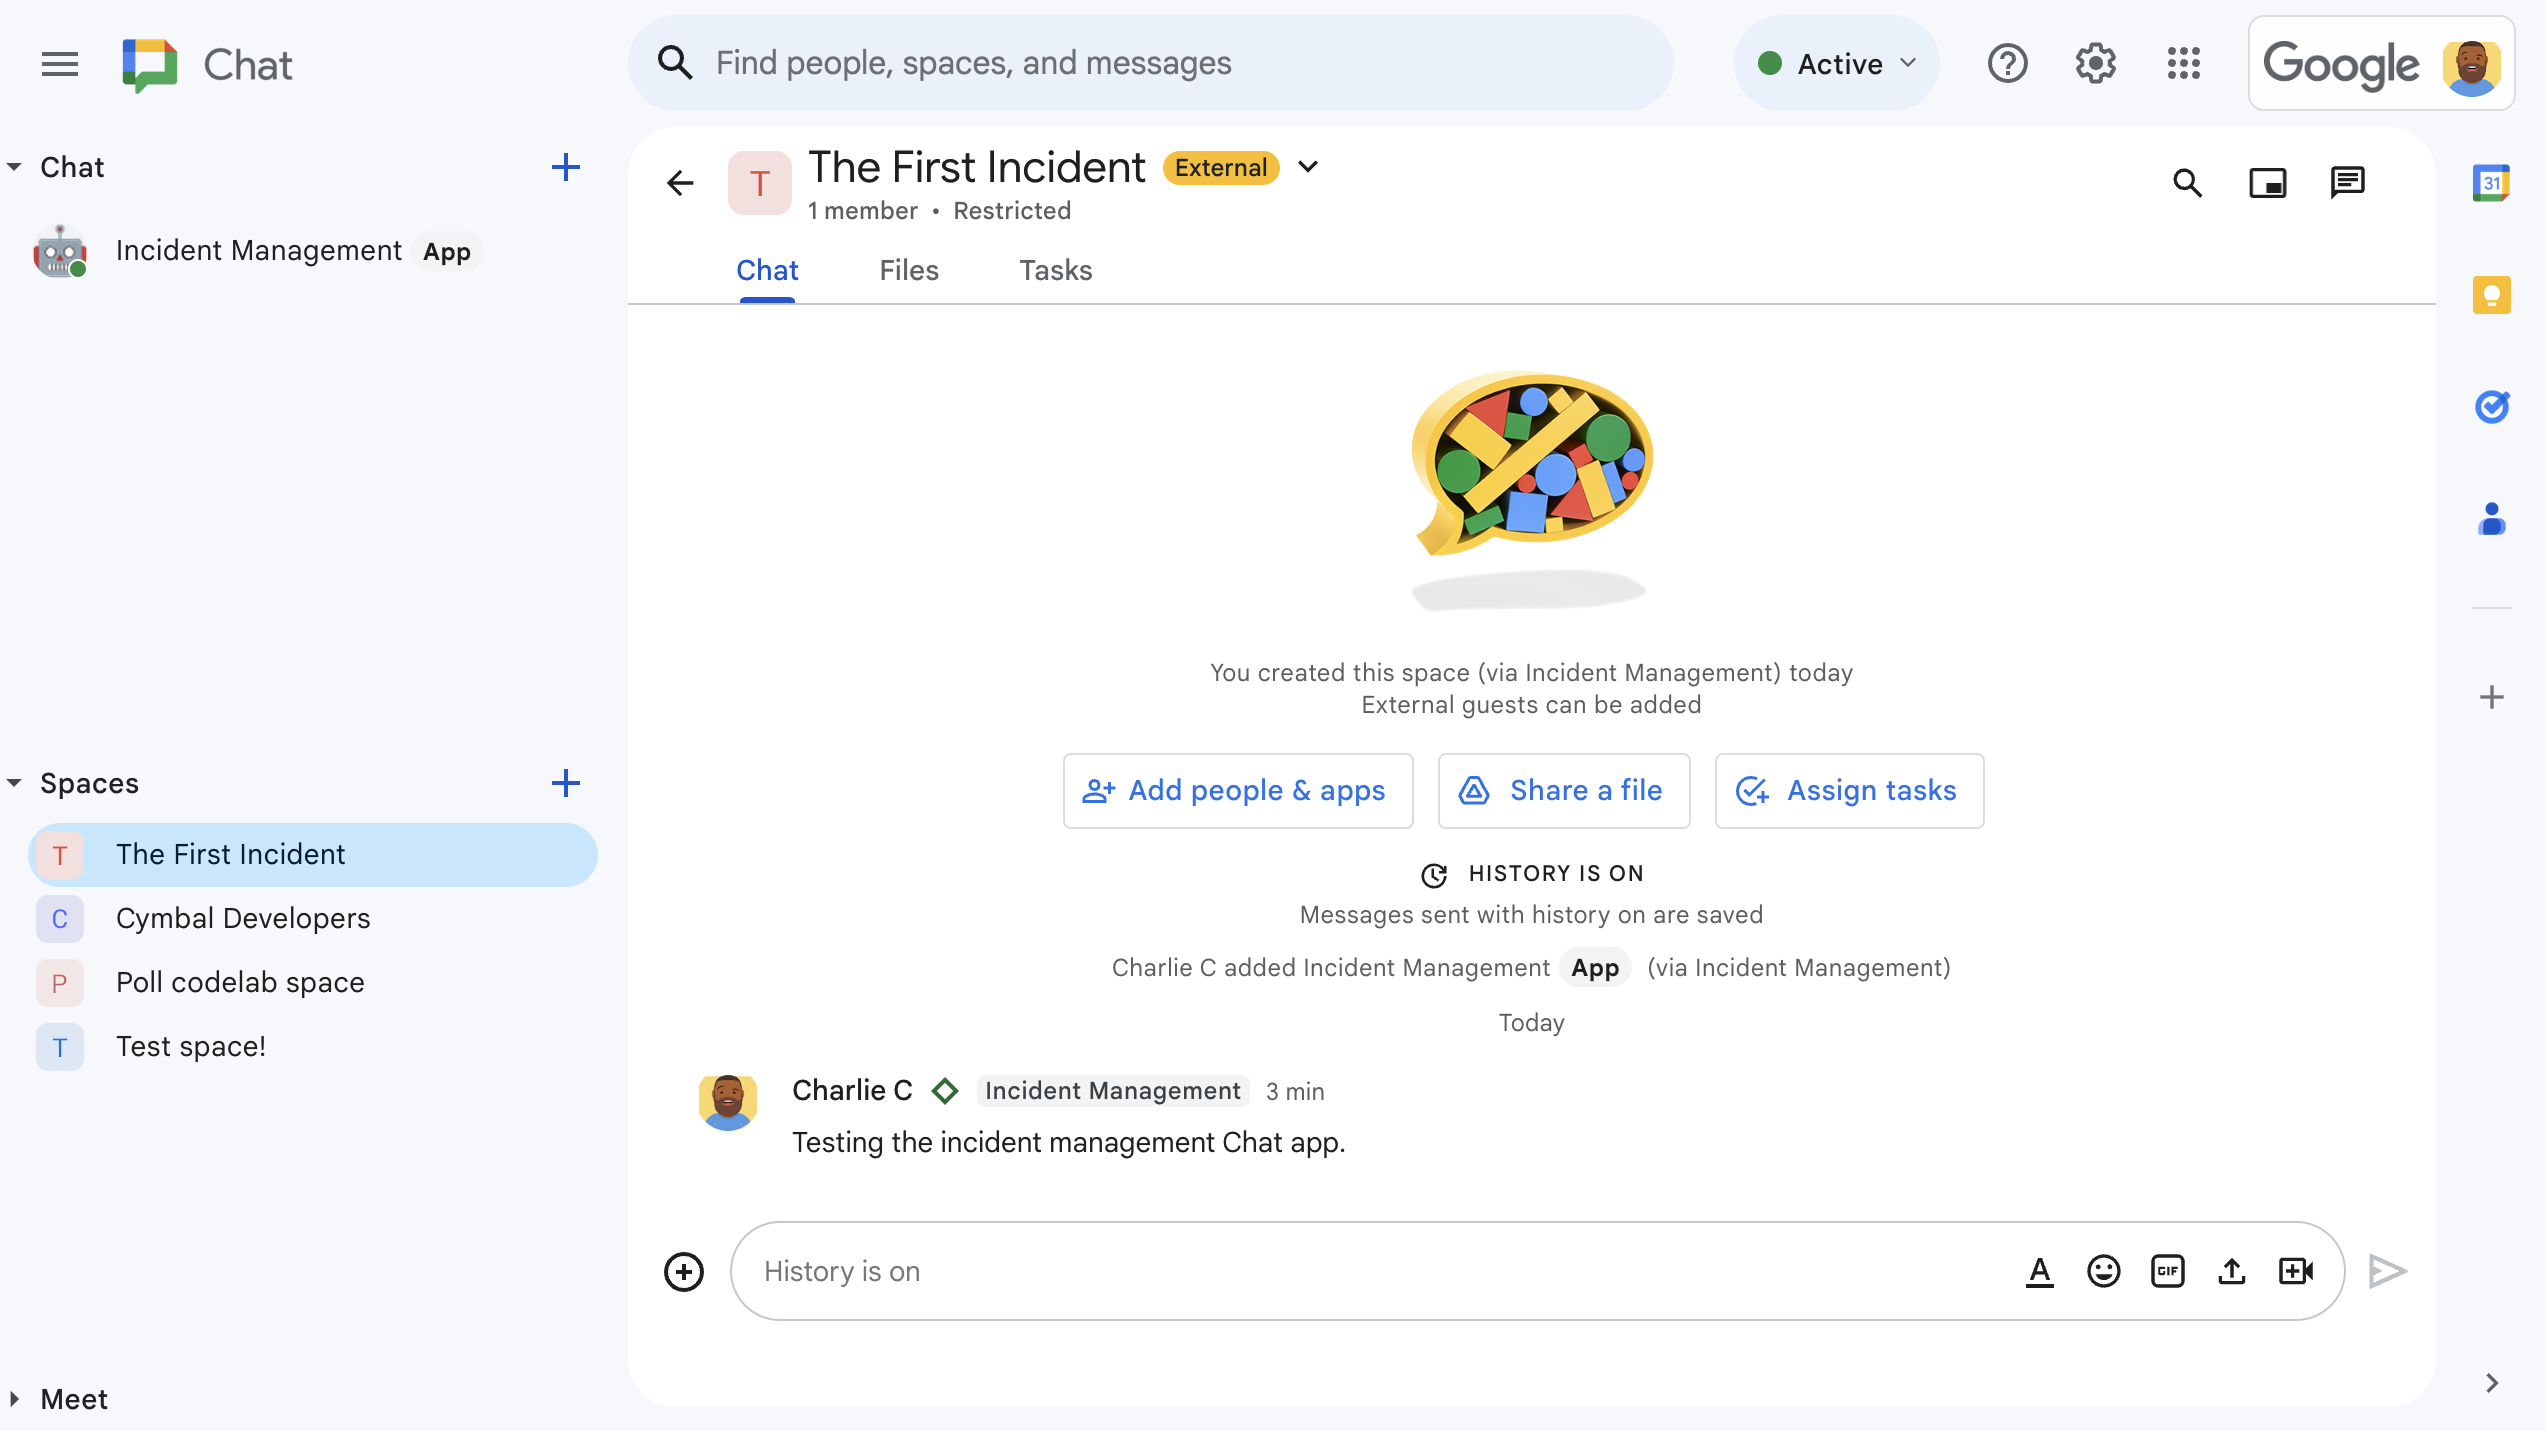The height and width of the screenshot is (1431, 2545).
Task: Click the upload file icon in message bar
Action: coord(2234,1270)
